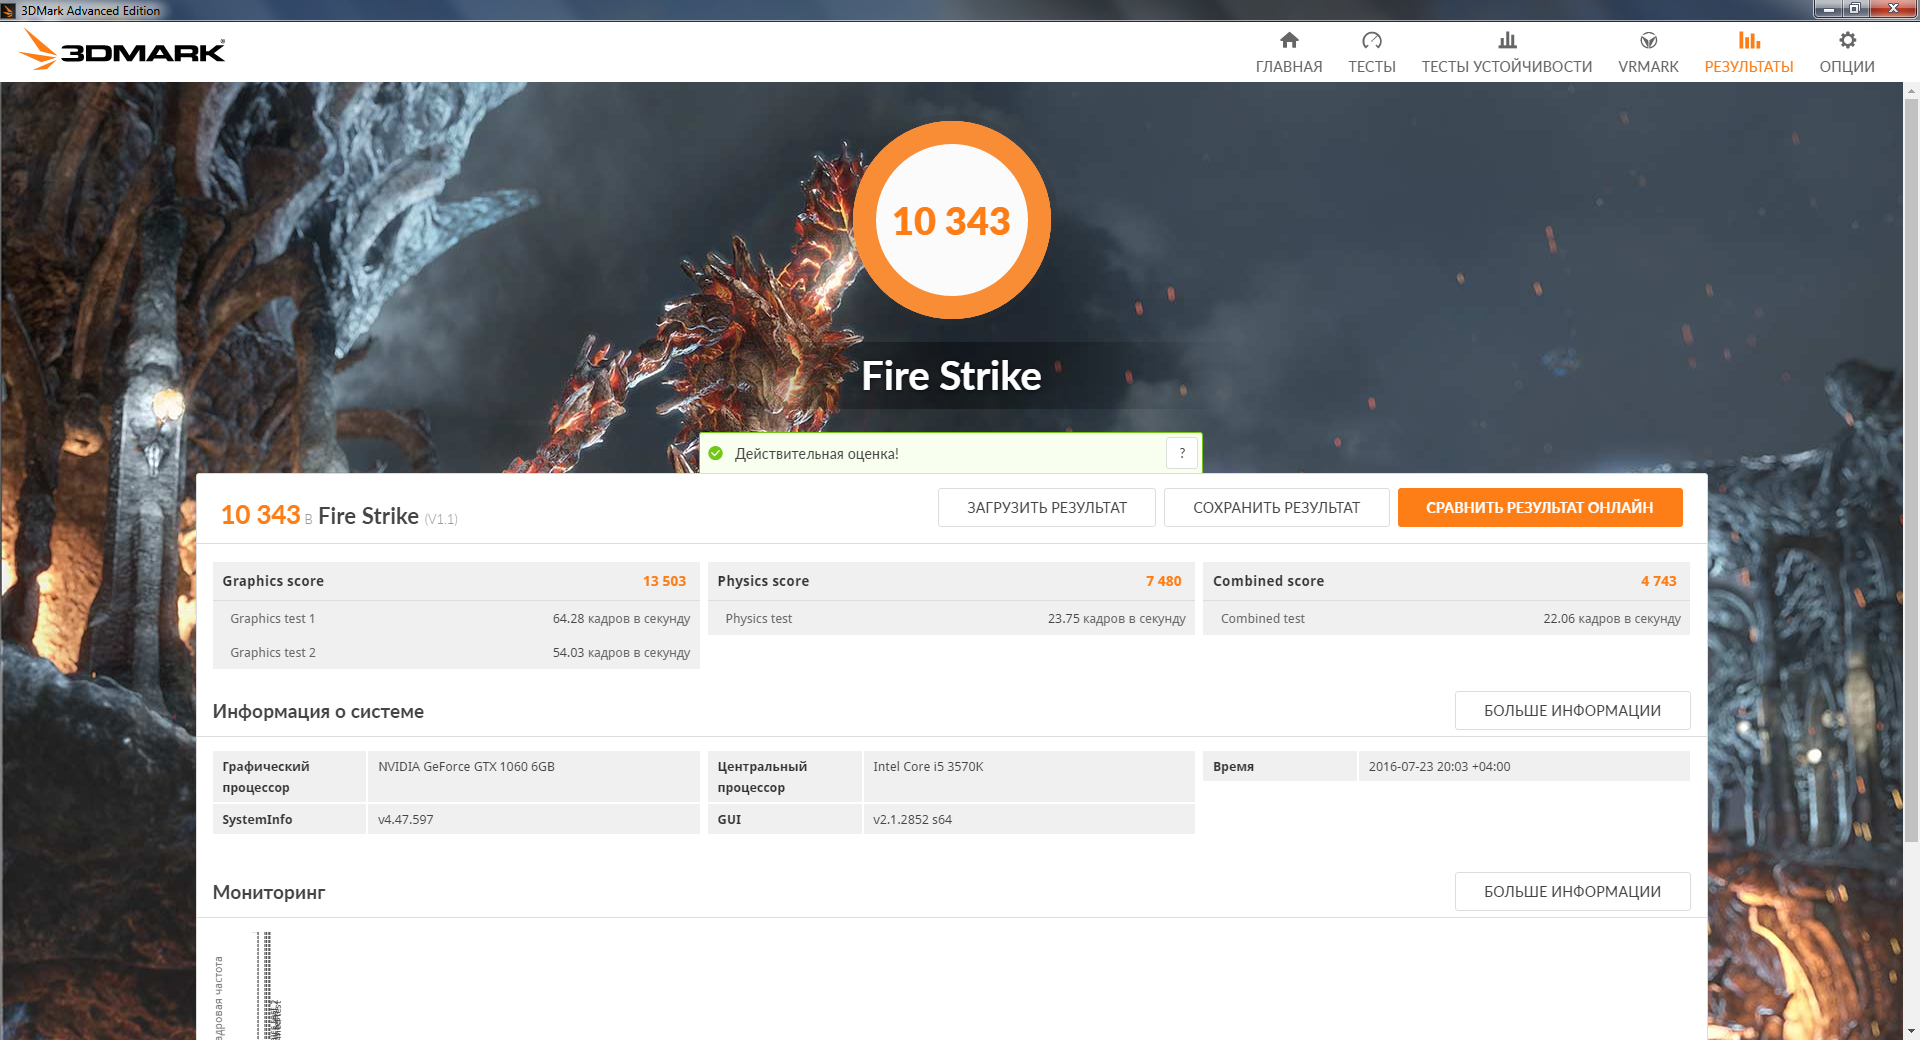Click the Fire Strike title heading
The height and width of the screenshot is (1040, 1920).
[x=951, y=376]
